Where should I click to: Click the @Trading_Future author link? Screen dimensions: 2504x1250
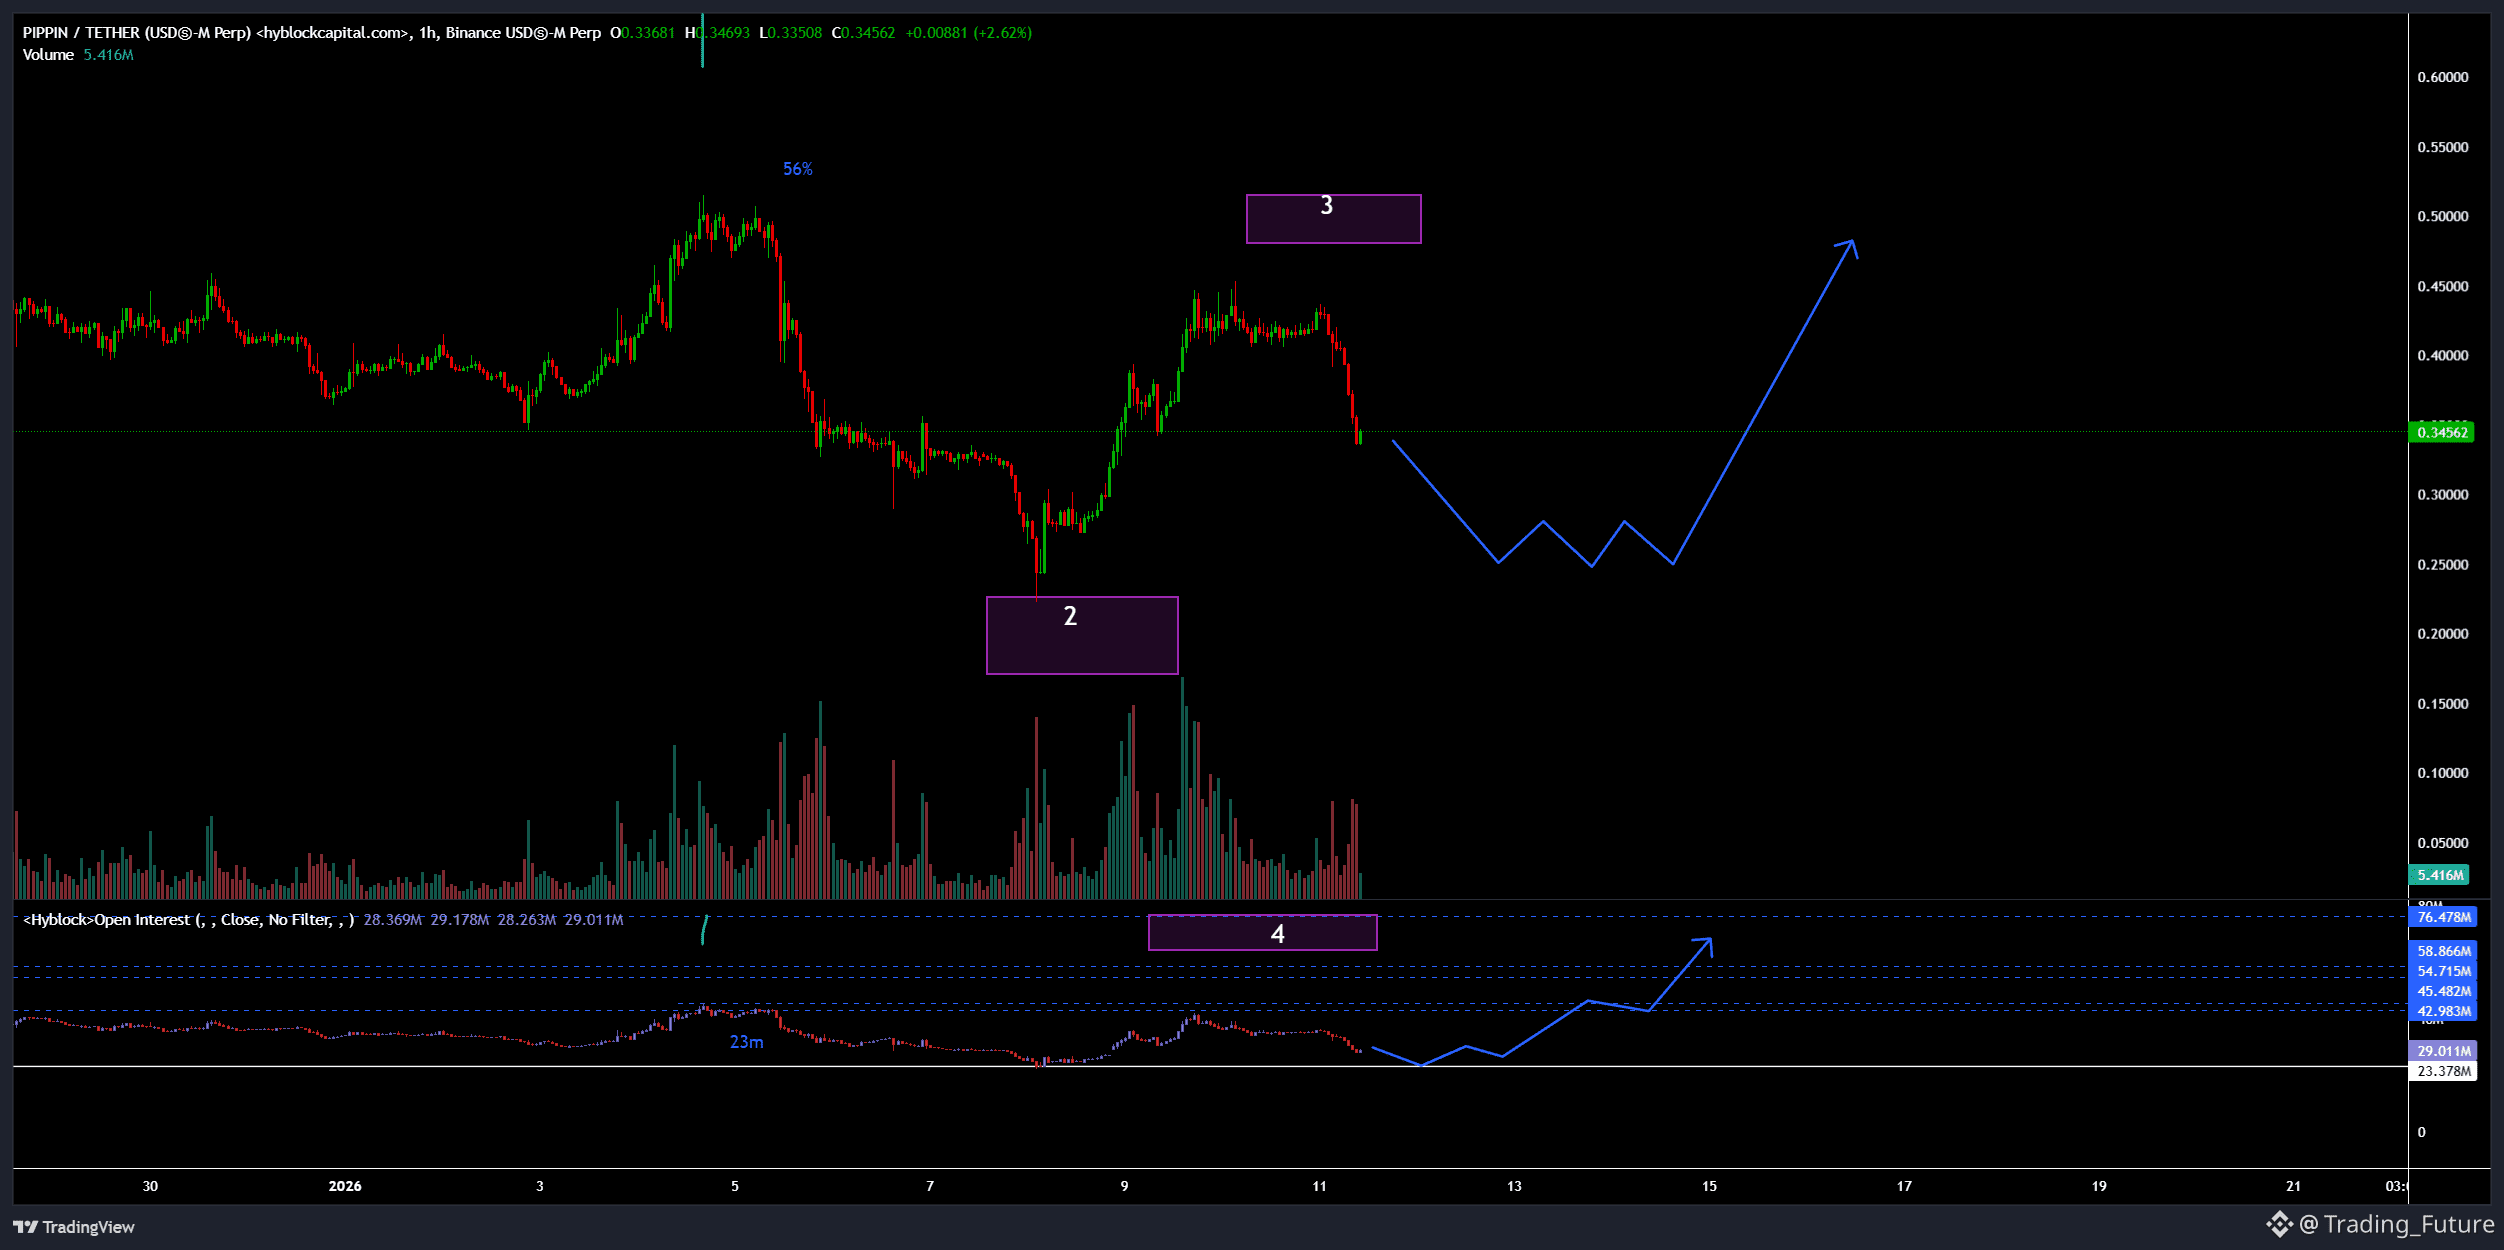2397,1224
